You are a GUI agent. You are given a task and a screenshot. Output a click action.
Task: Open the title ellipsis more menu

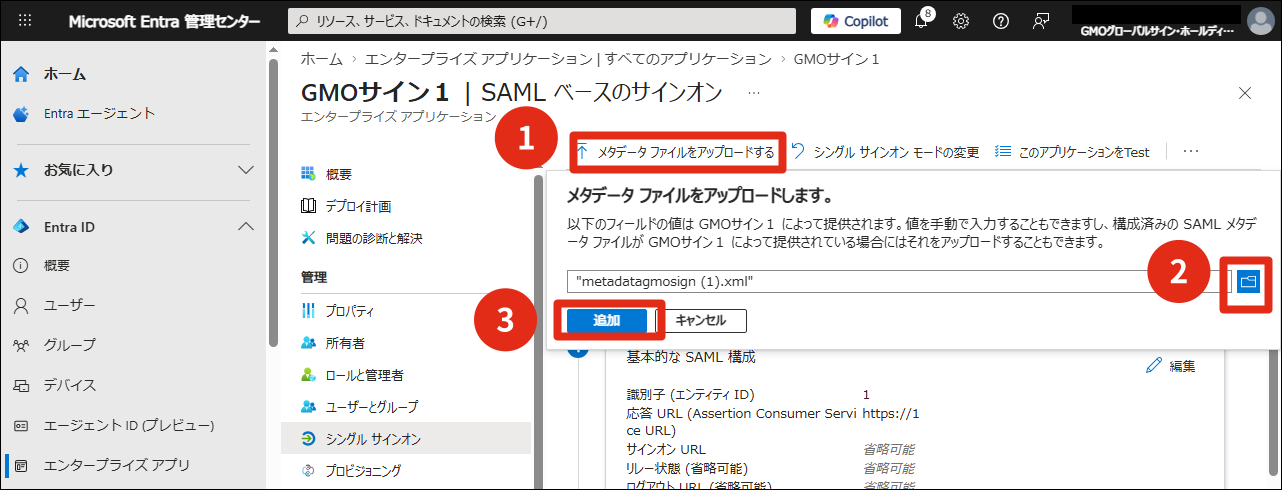[x=754, y=93]
